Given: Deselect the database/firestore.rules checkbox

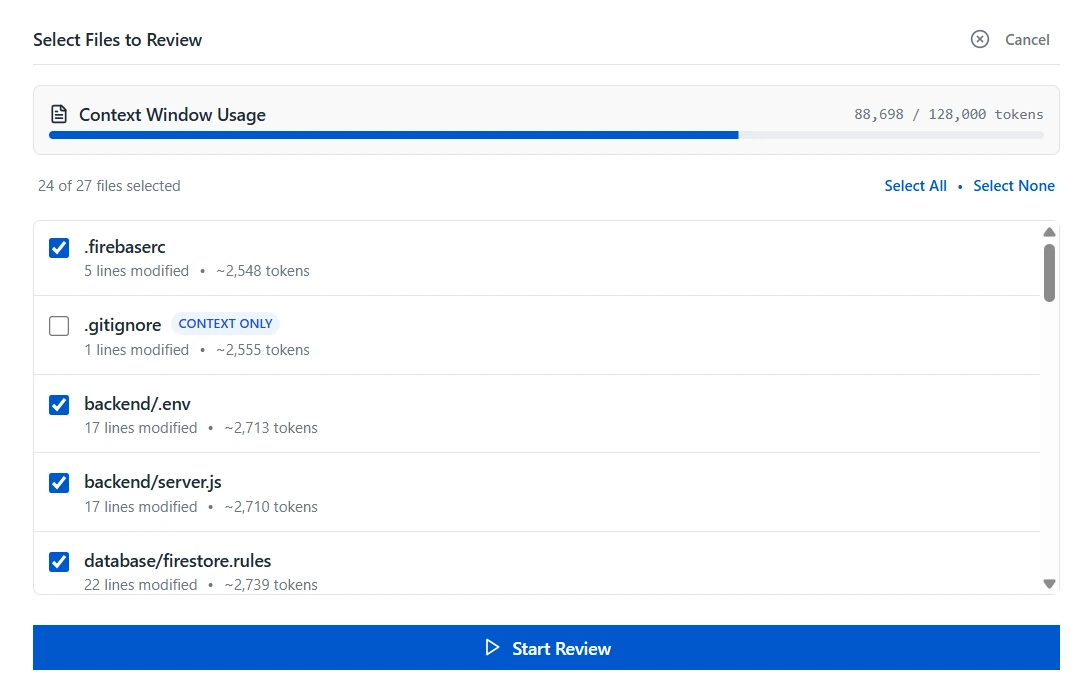Looking at the screenshot, I should pyautogui.click(x=58, y=561).
